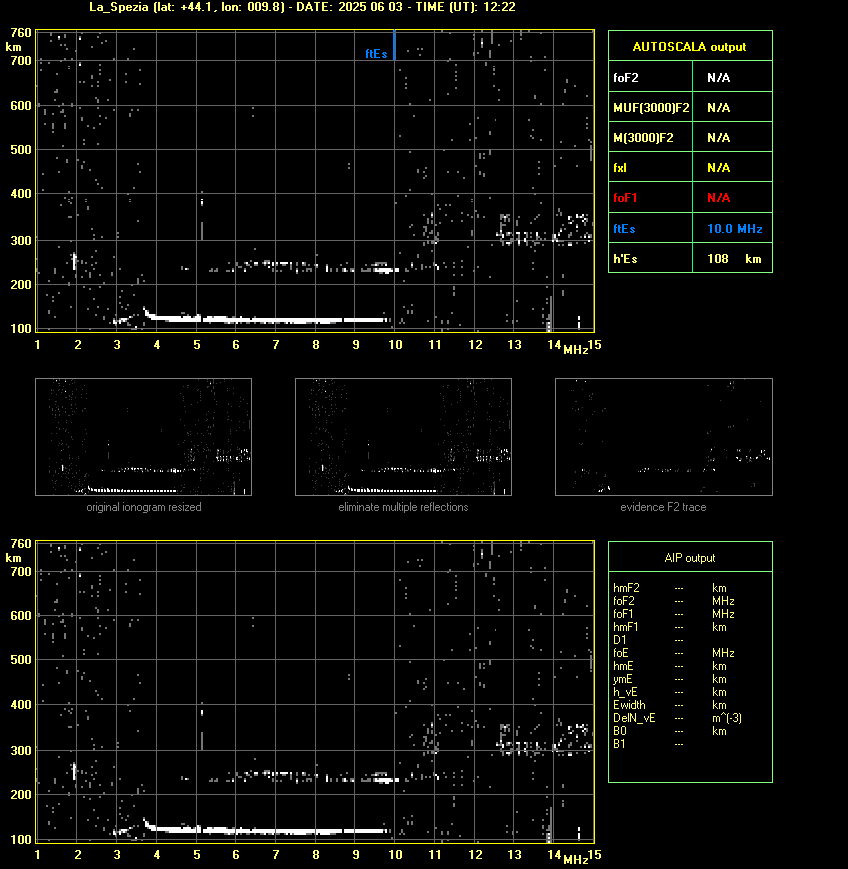
Task: Click the AIP output header
Action: (x=689, y=558)
